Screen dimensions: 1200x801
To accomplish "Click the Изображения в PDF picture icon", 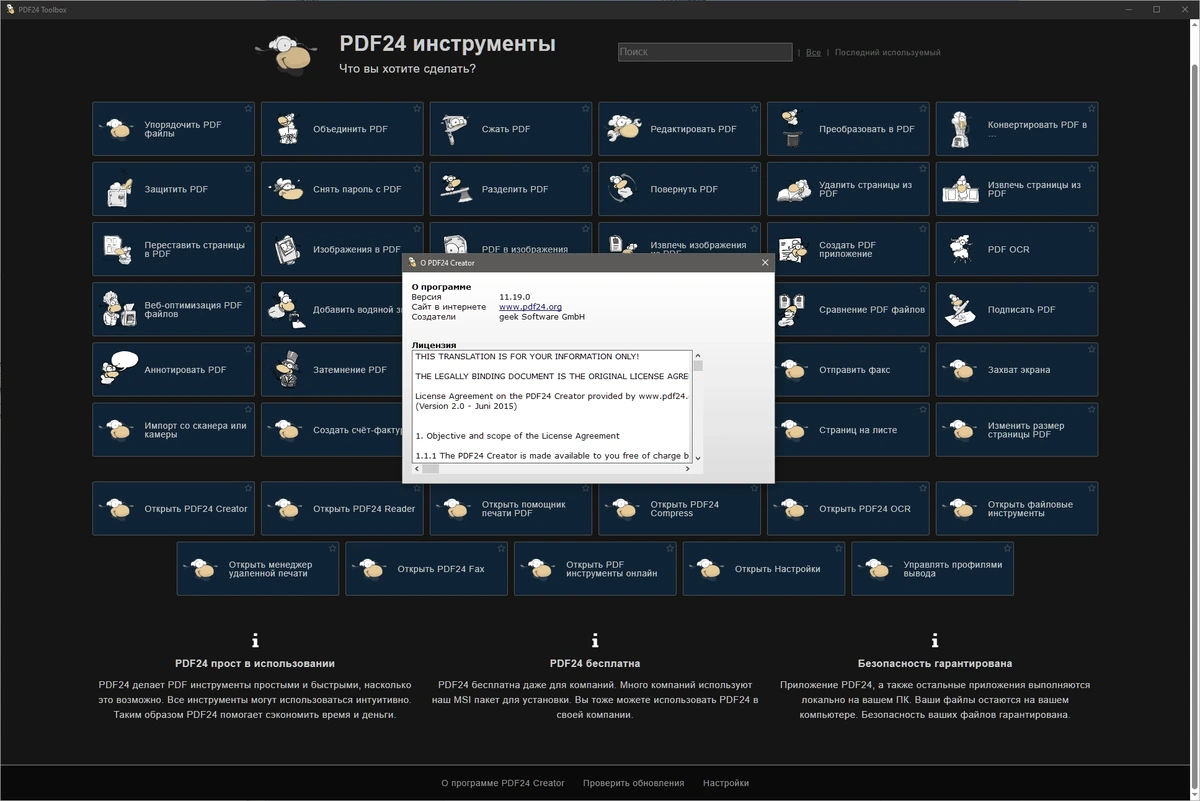I will click(288, 249).
